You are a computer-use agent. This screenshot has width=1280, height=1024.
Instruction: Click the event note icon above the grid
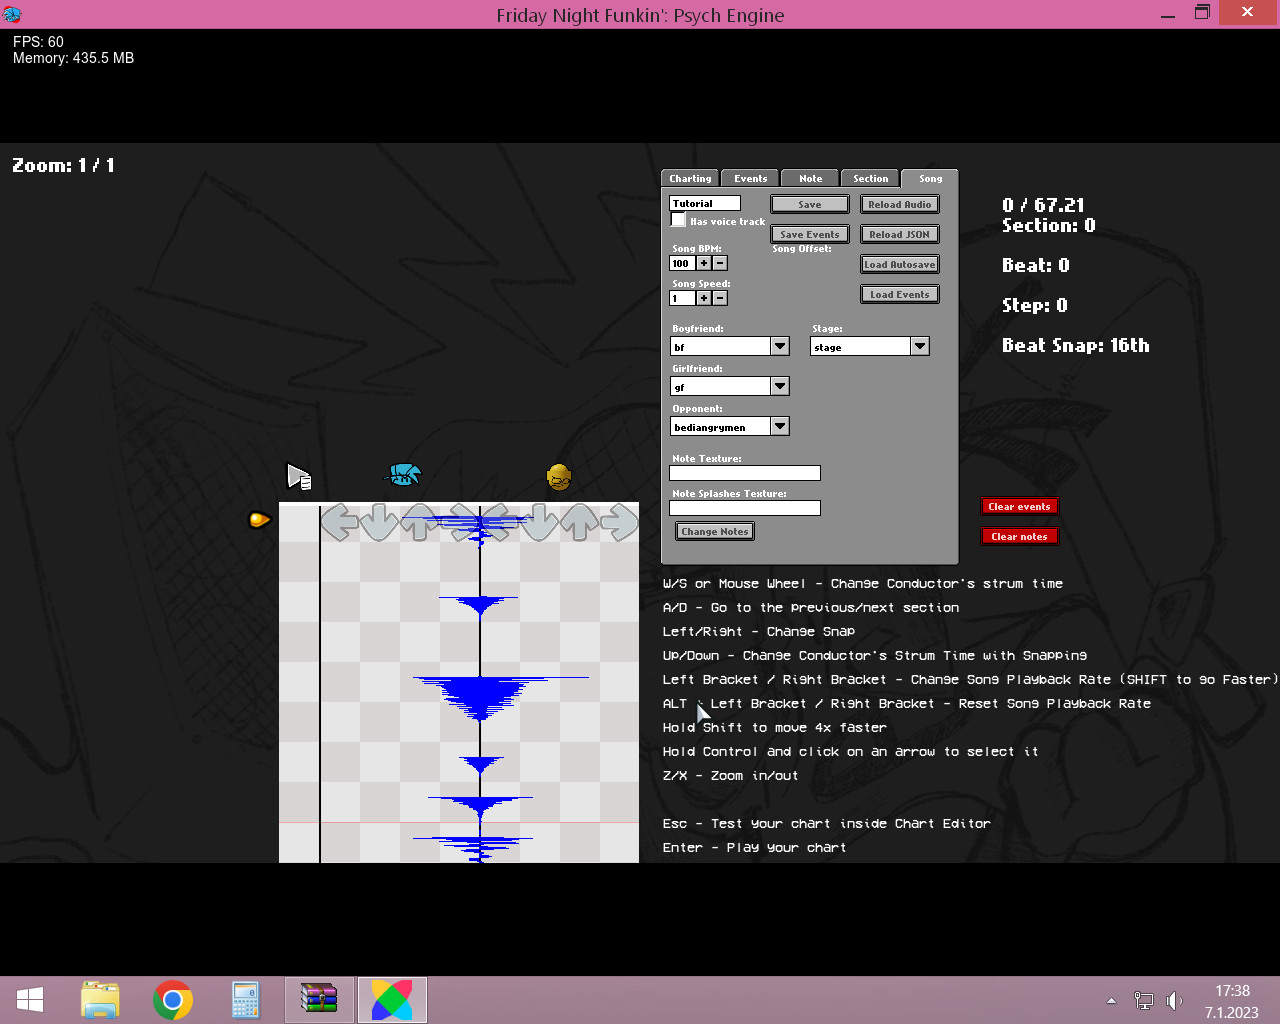click(x=299, y=477)
